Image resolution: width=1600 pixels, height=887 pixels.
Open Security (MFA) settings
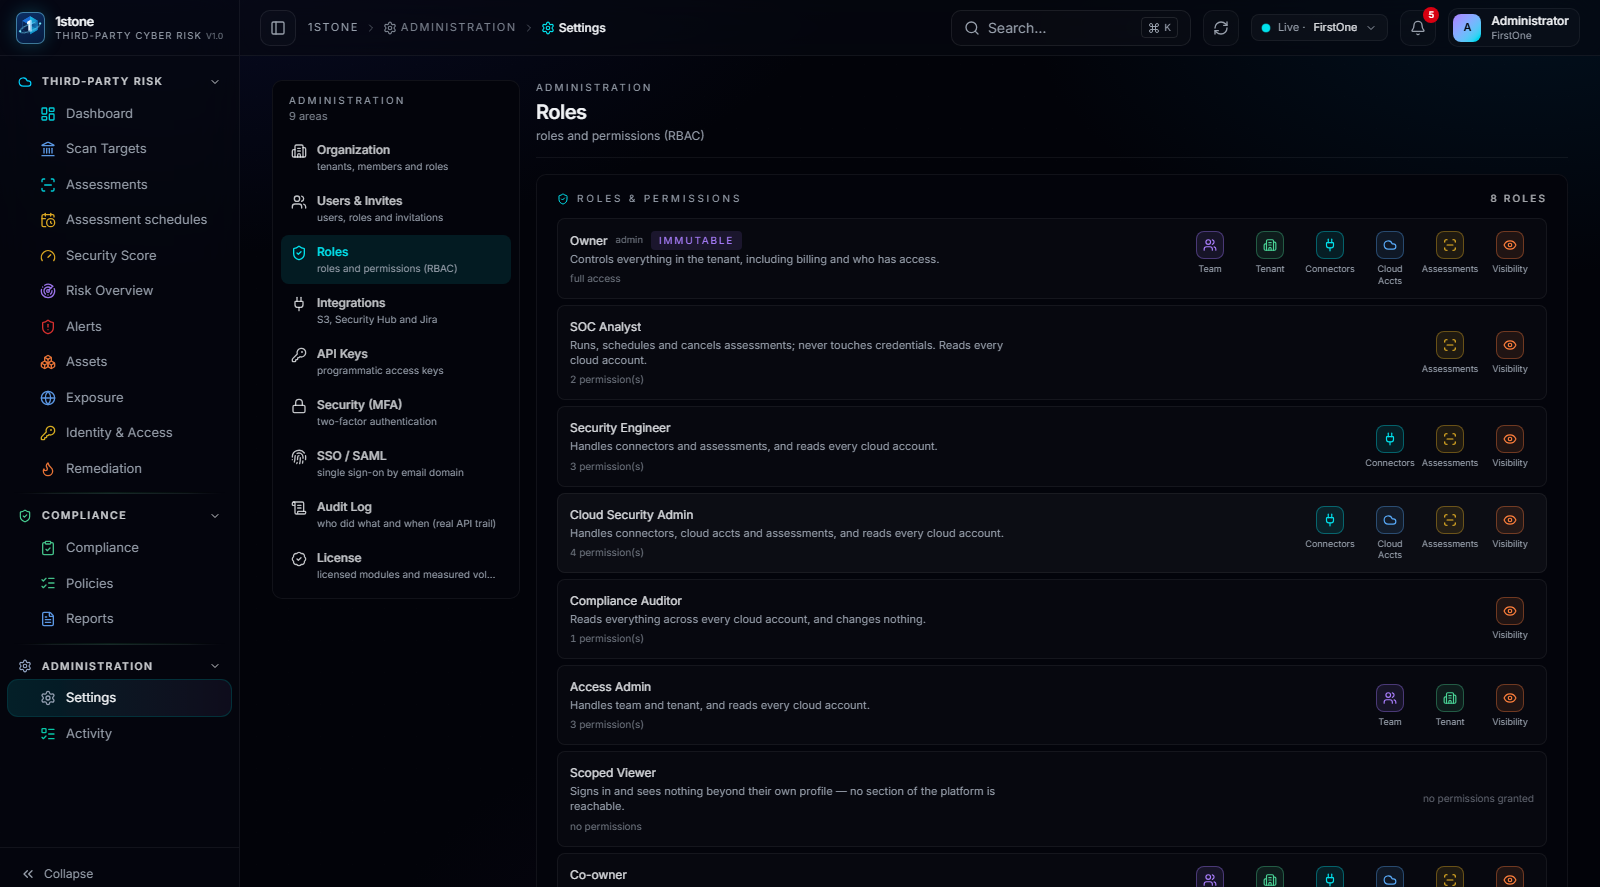(396, 413)
